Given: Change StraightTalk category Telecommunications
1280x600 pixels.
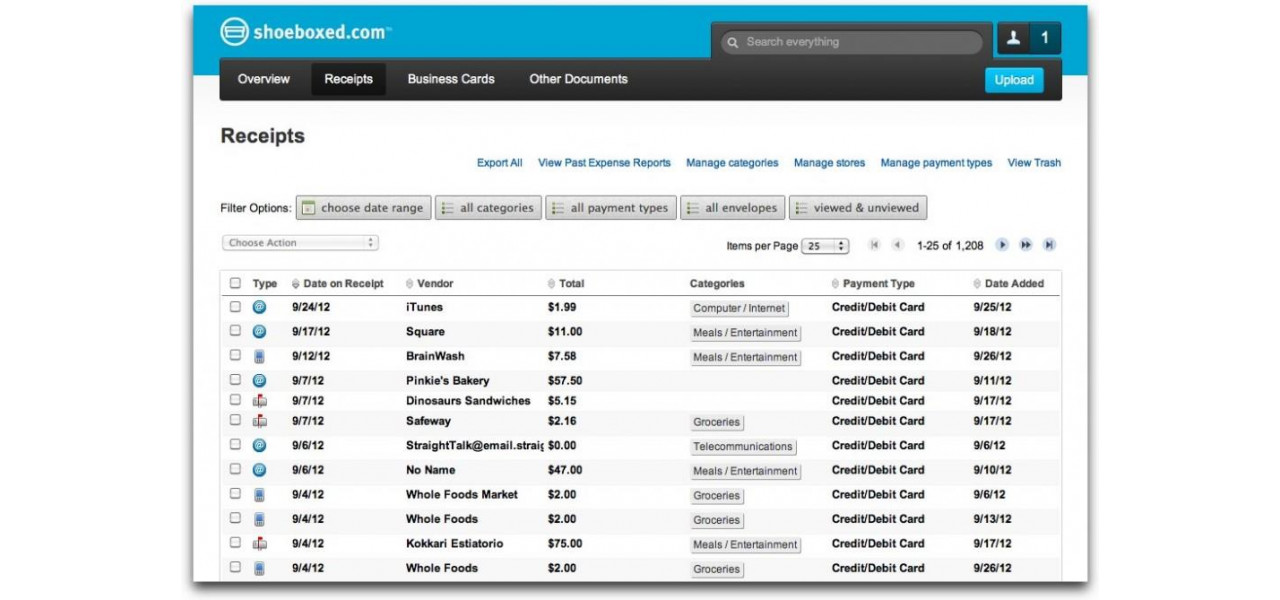Looking at the screenshot, I should pyautogui.click(x=743, y=447).
